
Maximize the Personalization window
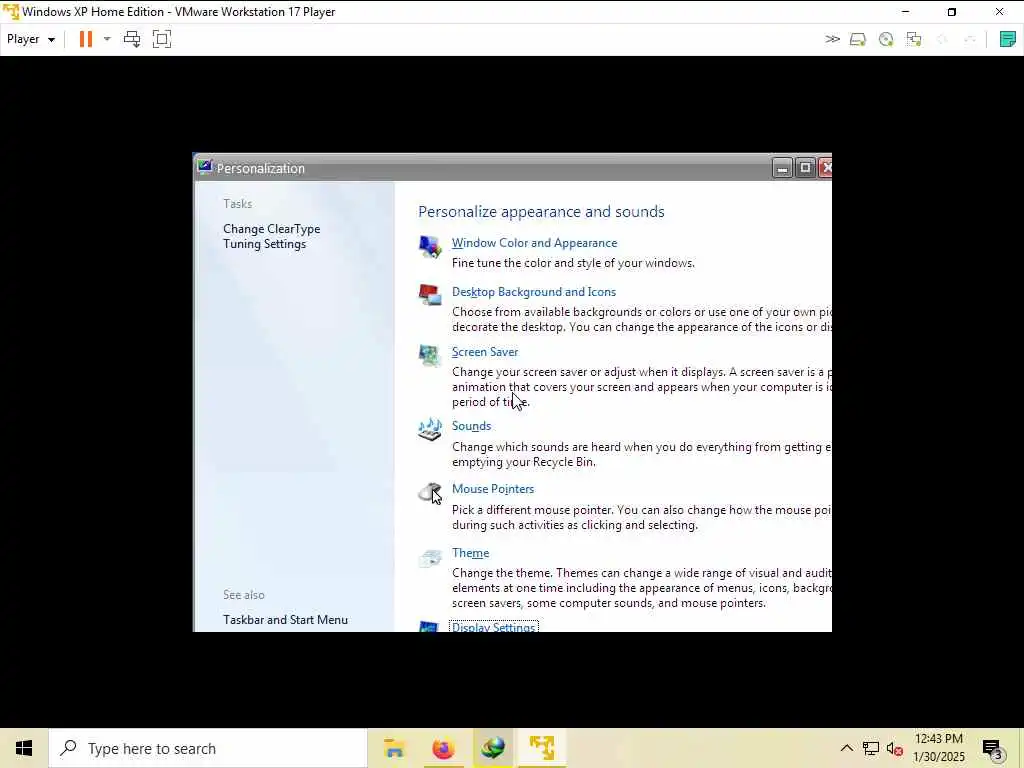click(805, 168)
